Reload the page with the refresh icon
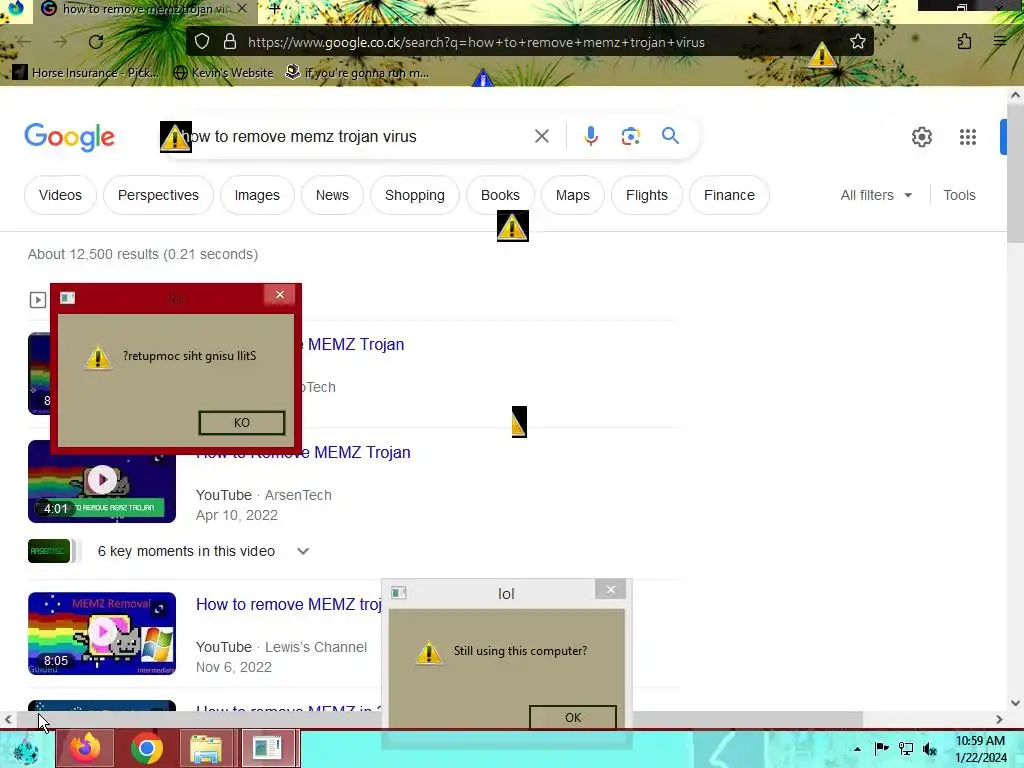The height and width of the screenshot is (768, 1024). click(96, 42)
